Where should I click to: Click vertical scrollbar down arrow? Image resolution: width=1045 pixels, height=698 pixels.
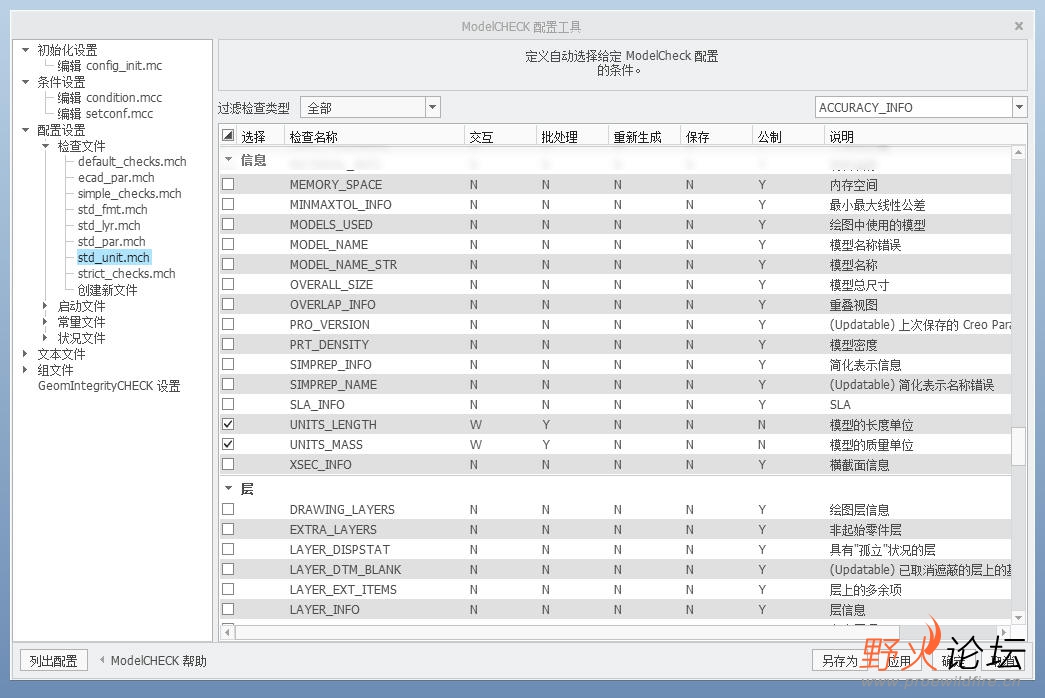click(1018, 617)
